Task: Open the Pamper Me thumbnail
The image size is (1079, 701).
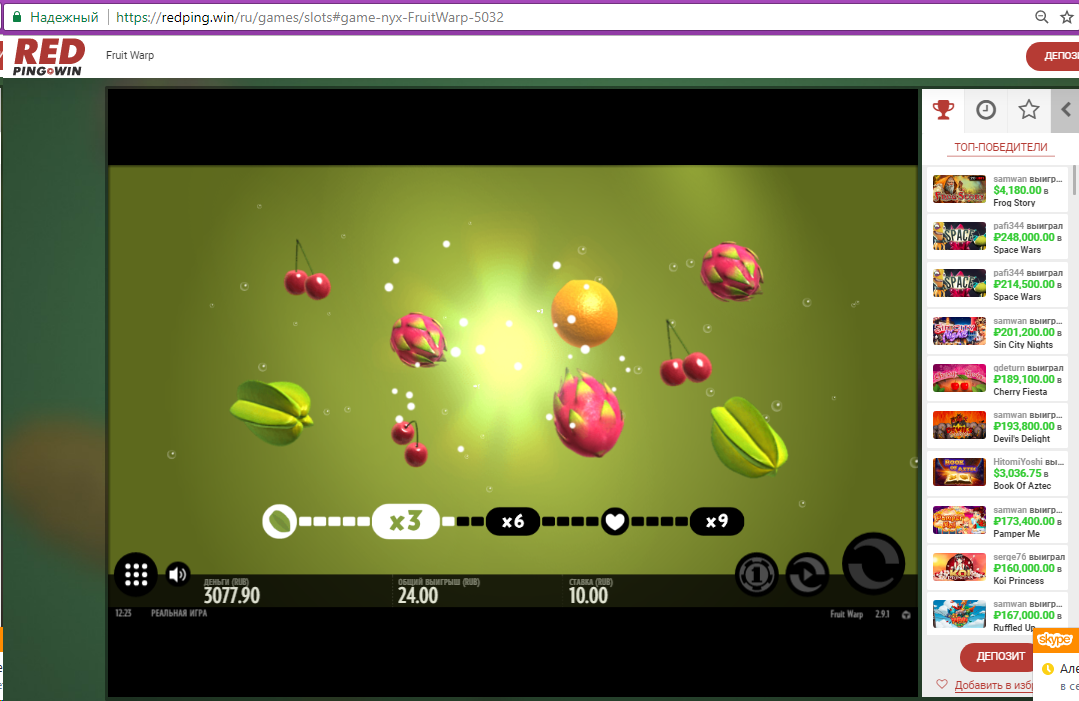Action: click(959, 520)
